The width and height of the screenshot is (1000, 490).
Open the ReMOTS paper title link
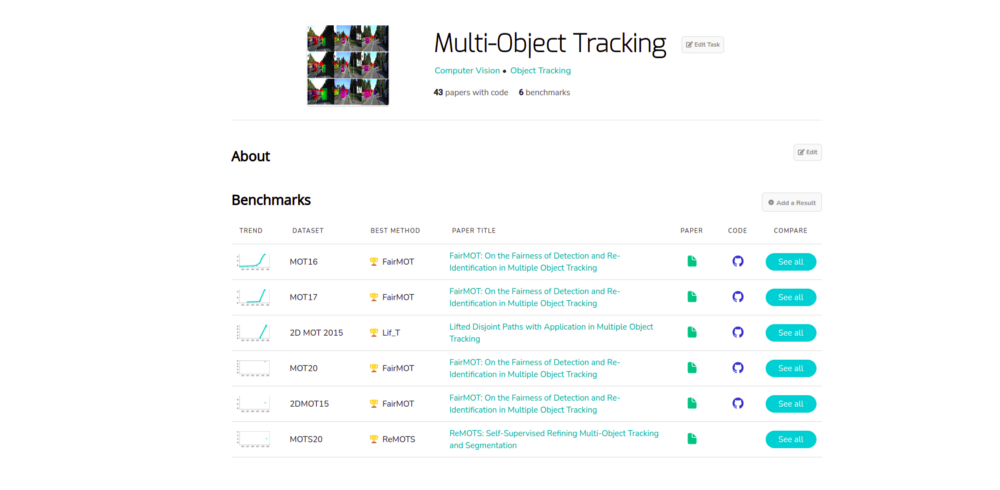point(554,440)
